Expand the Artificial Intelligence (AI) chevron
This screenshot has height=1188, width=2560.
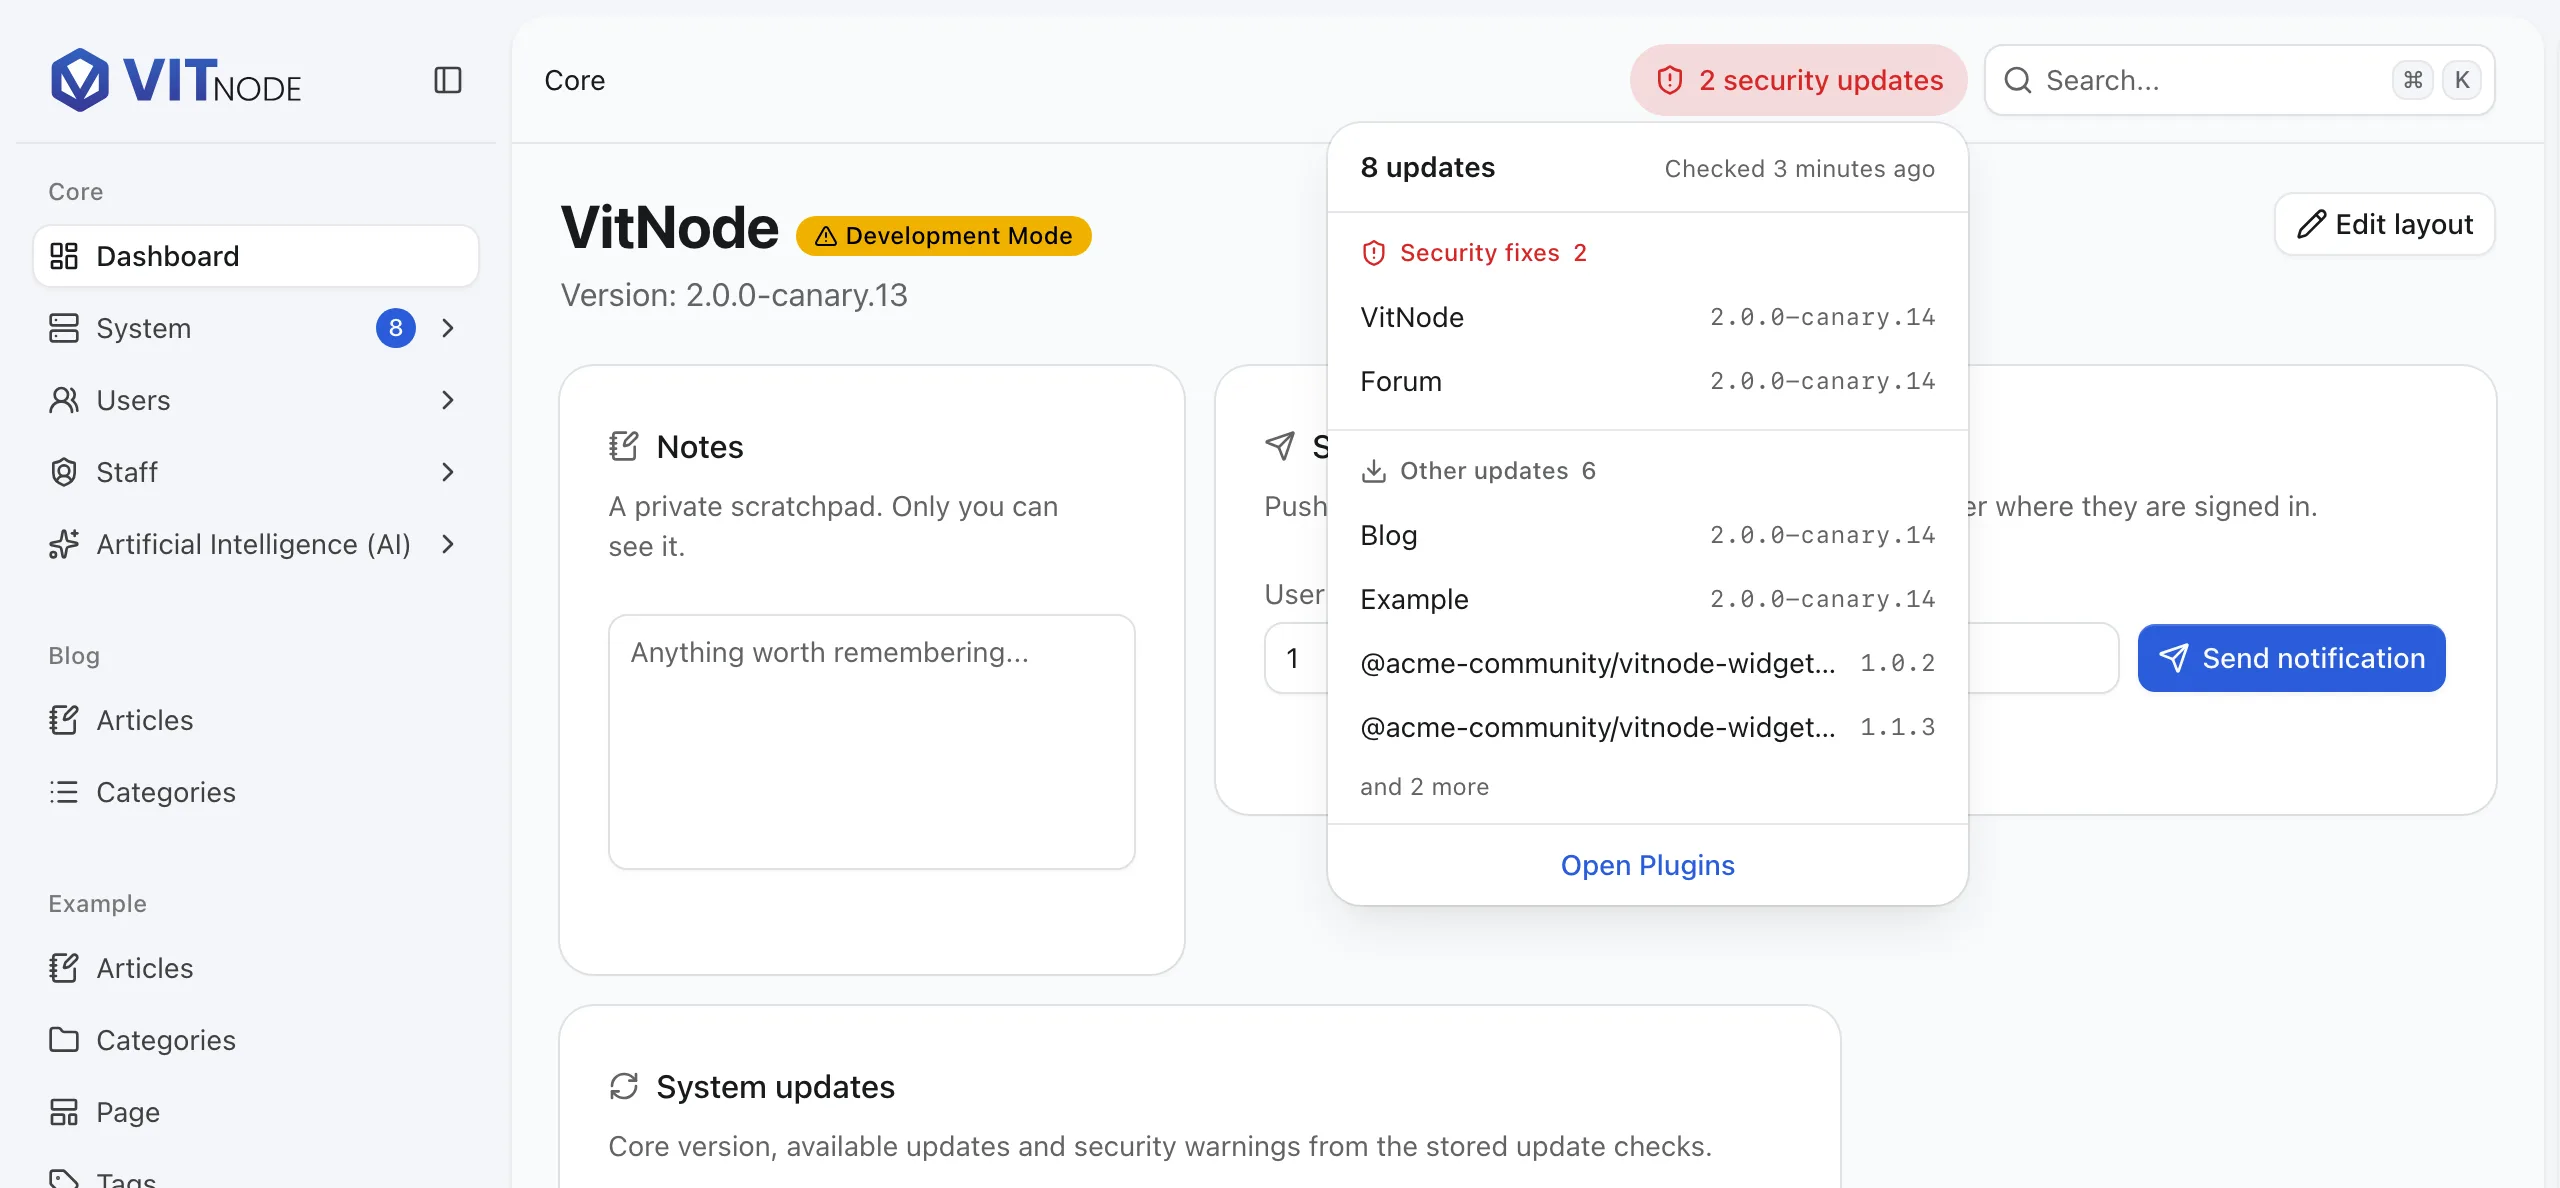(x=448, y=544)
